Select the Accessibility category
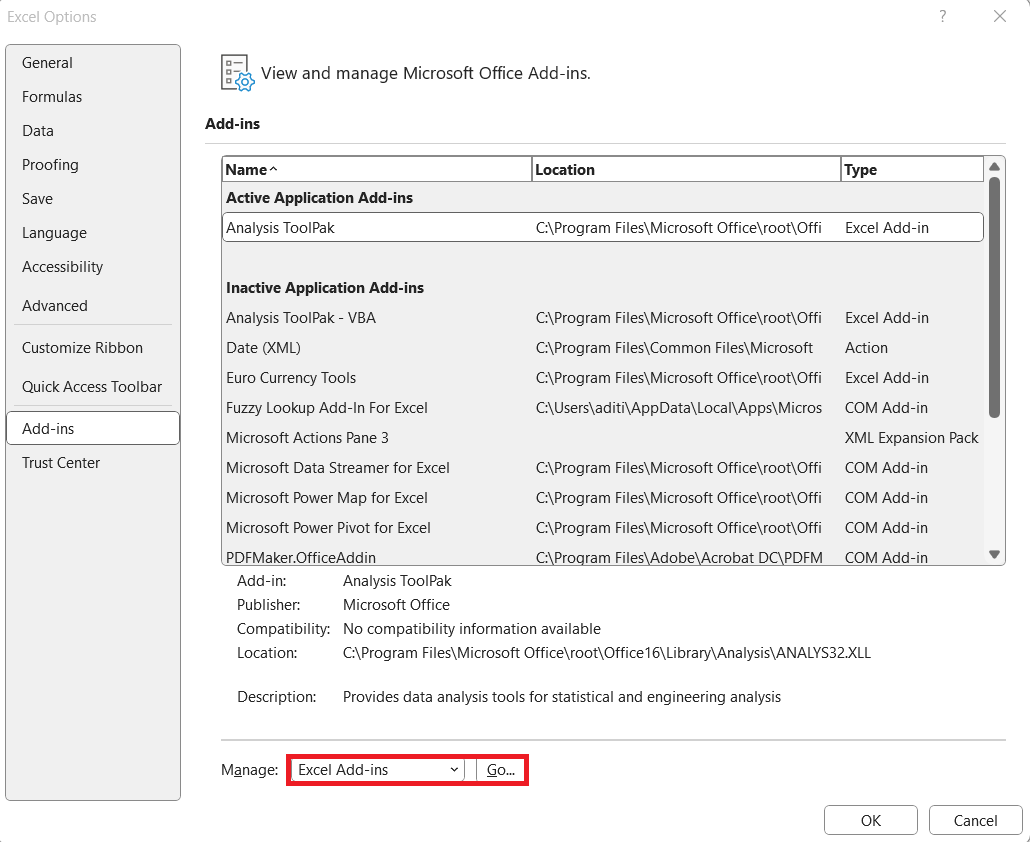Viewport: 1030px width, 842px height. [x=93, y=267]
